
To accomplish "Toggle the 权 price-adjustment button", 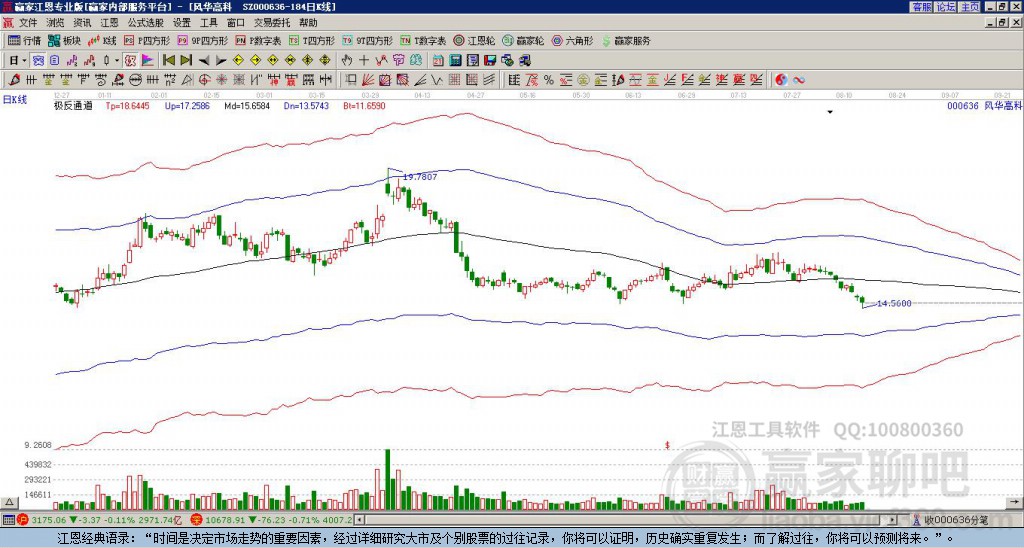I will point(130,61).
